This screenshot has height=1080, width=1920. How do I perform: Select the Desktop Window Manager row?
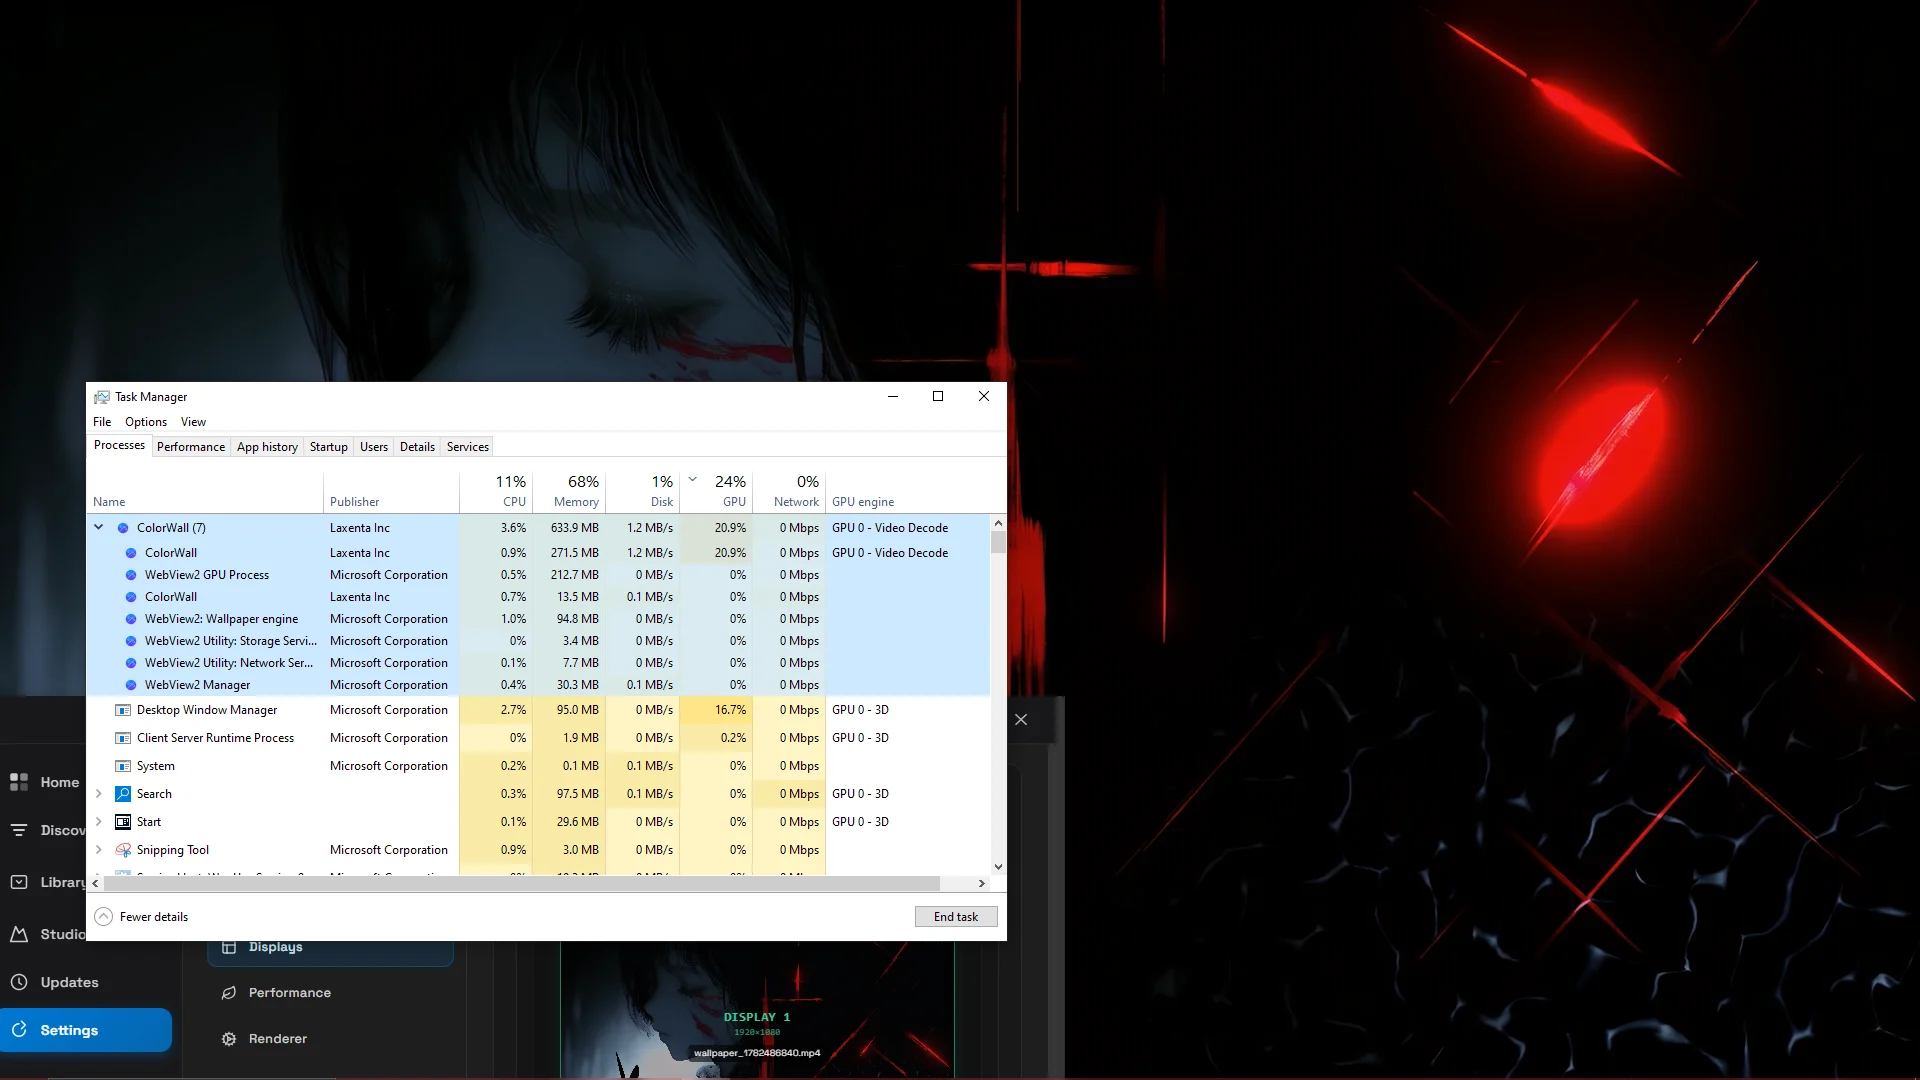539,709
